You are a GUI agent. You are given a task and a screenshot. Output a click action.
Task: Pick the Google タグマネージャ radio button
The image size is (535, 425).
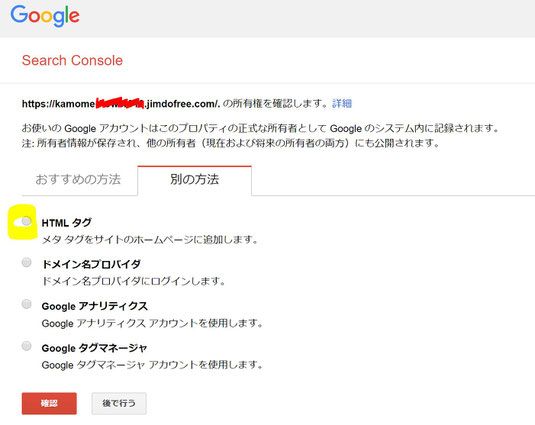pos(26,346)
